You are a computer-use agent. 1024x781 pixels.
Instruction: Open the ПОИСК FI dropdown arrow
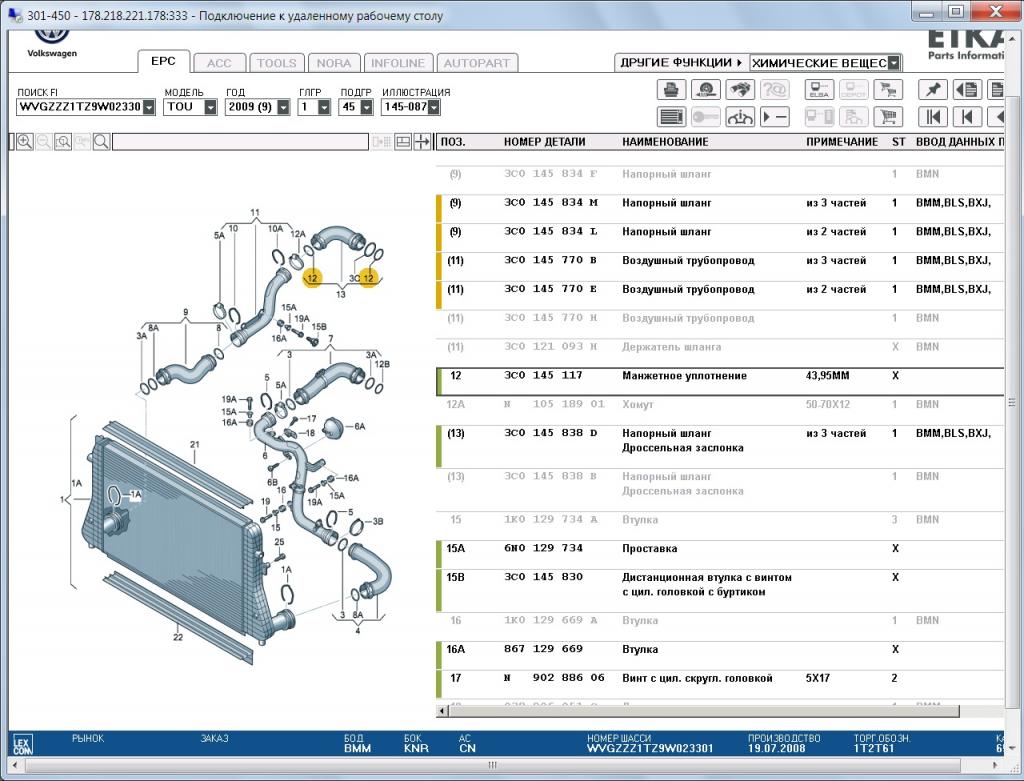149,107
